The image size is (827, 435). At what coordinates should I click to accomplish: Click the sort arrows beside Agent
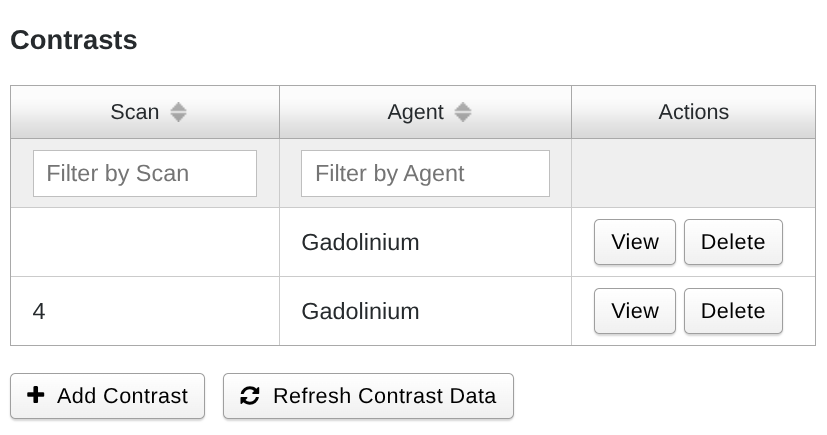(x=462, y=112)
